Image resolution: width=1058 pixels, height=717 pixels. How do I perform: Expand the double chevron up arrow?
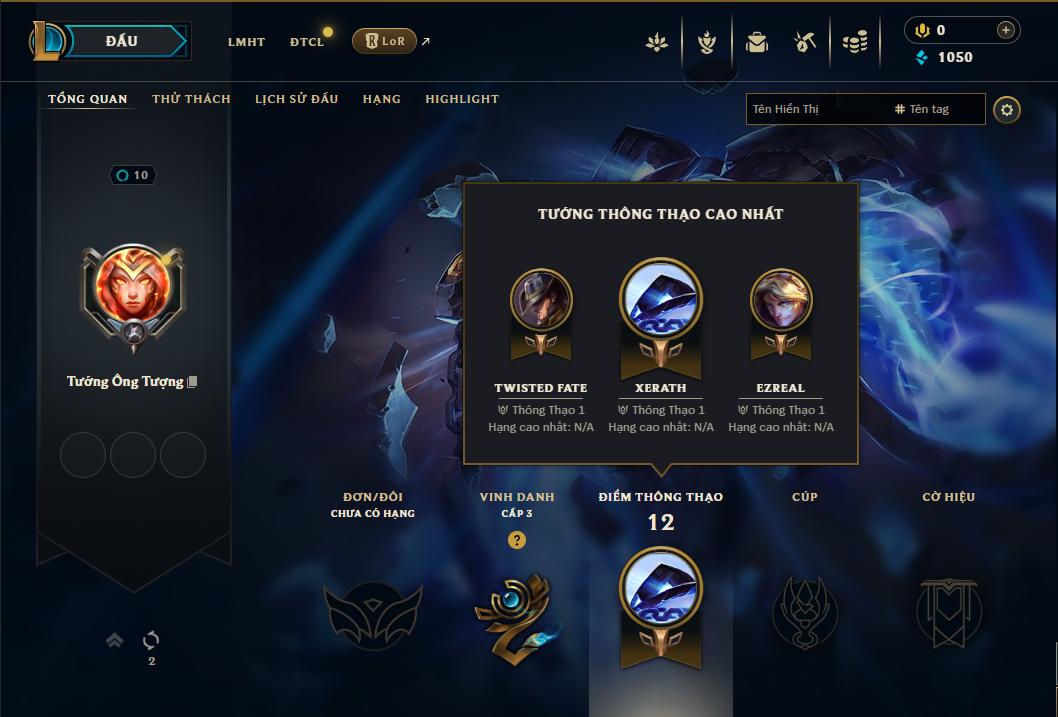click(x=115, y=639)
